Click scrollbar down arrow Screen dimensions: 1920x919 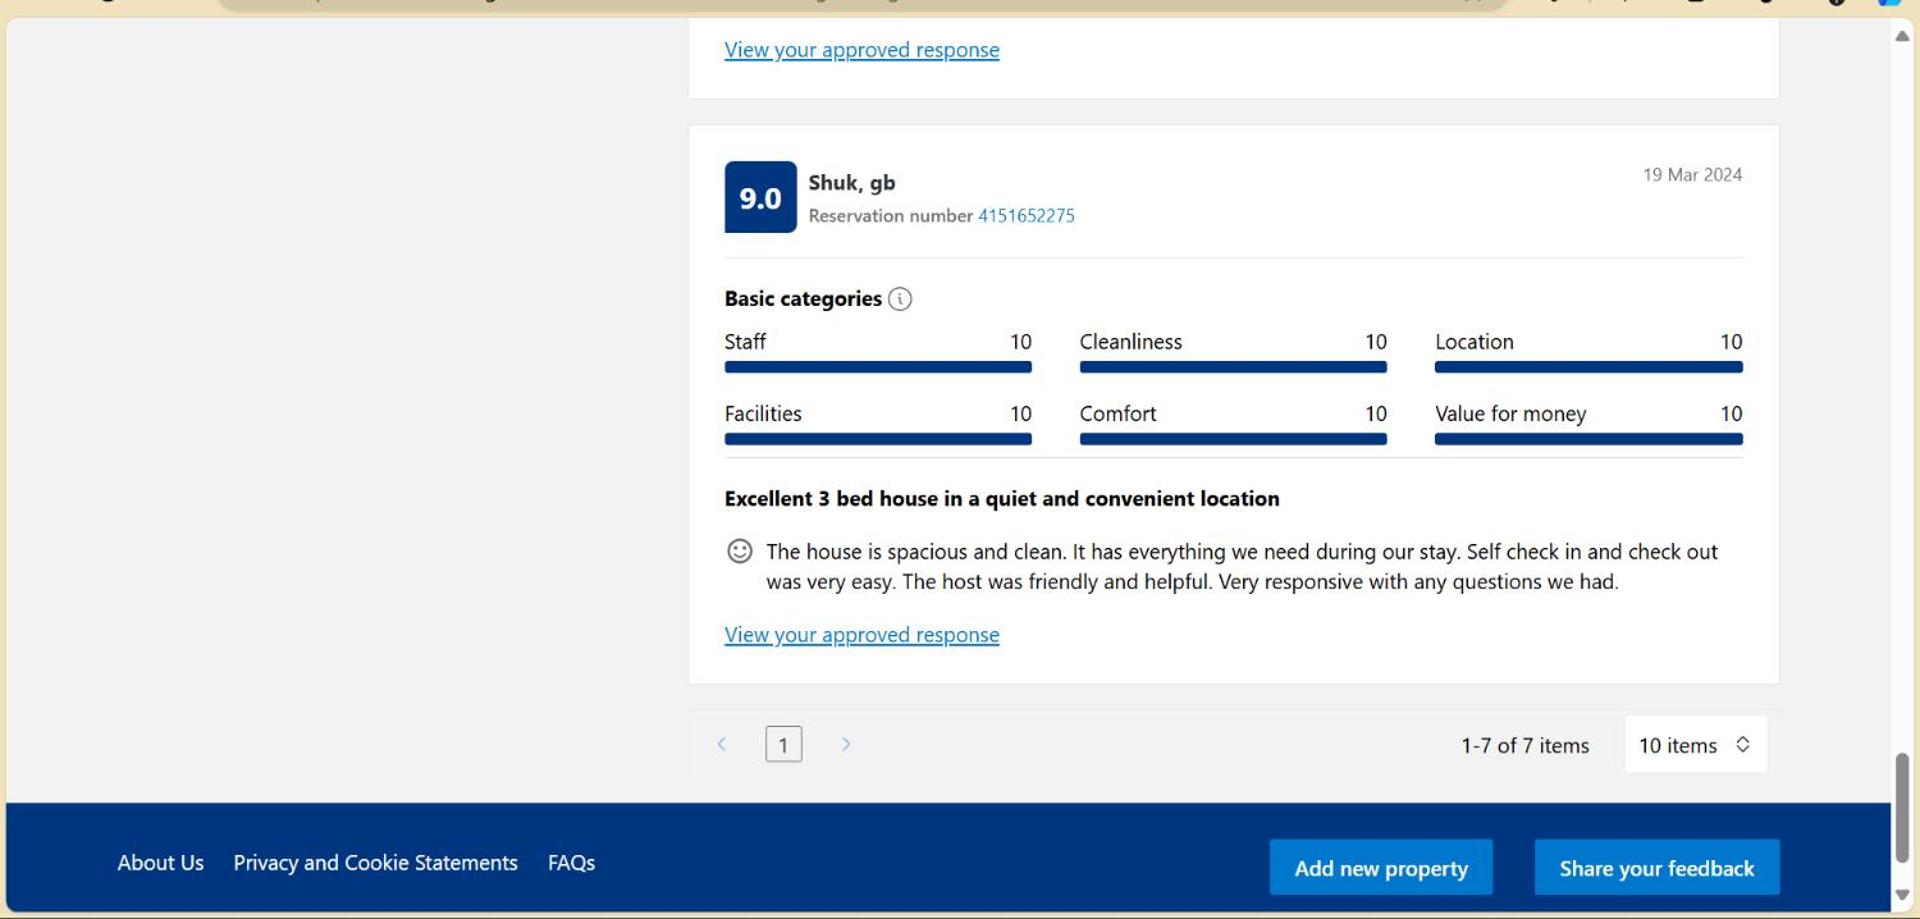[x=1902, y=894]
